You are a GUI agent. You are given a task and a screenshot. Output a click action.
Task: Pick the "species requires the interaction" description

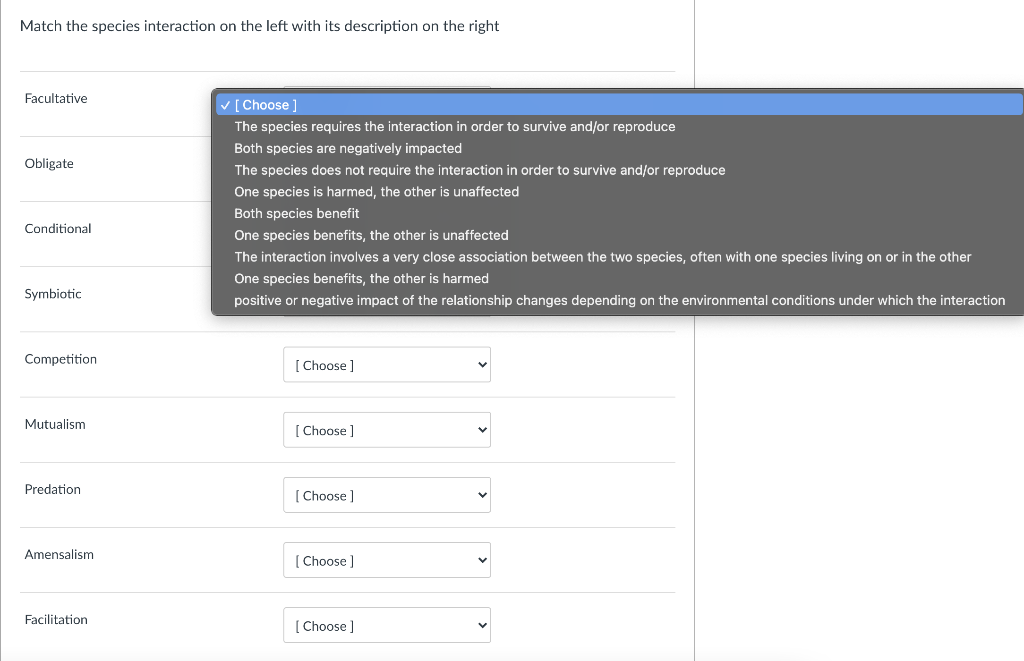[455, 126]
